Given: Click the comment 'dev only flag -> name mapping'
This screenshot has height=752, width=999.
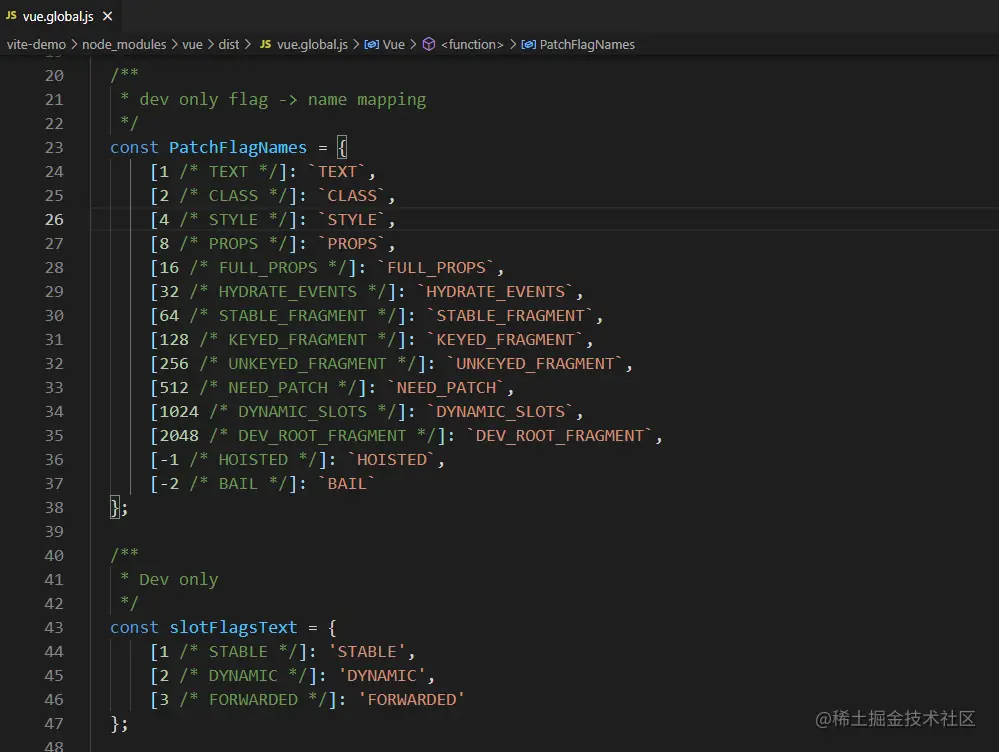Looking at the screenshot, I should tap(282, 100).
